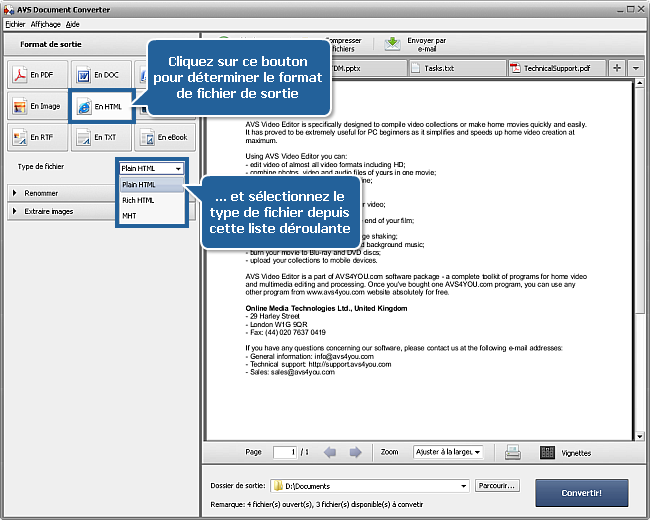Expand the Renommer section
This screenshot has height=520, width=650.
pyautogui.click(x=15, y=193)
